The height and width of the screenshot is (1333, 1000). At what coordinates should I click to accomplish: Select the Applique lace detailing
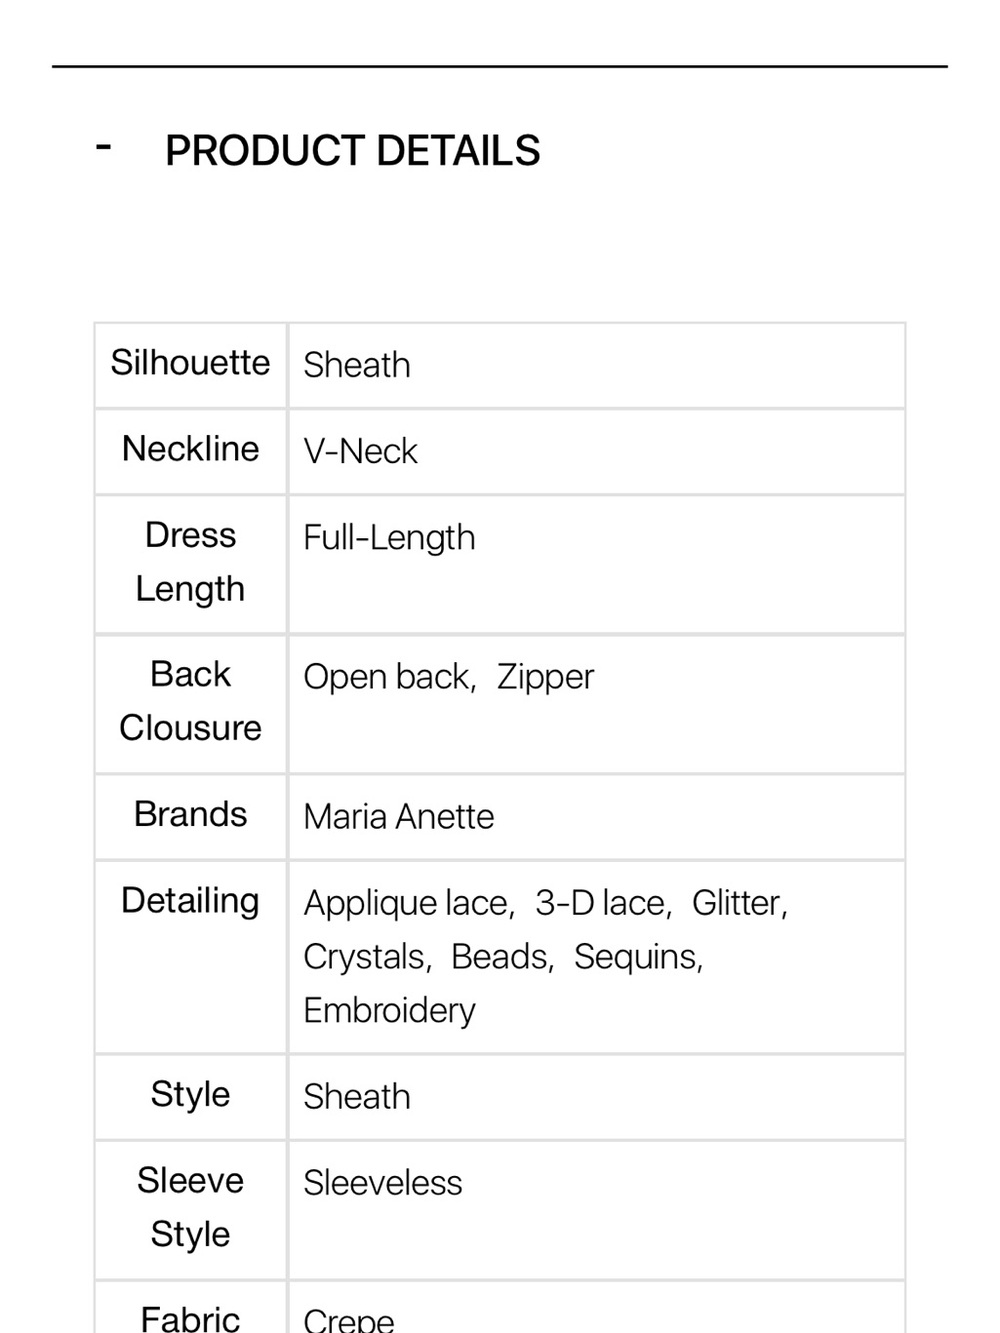coord(406,903)
